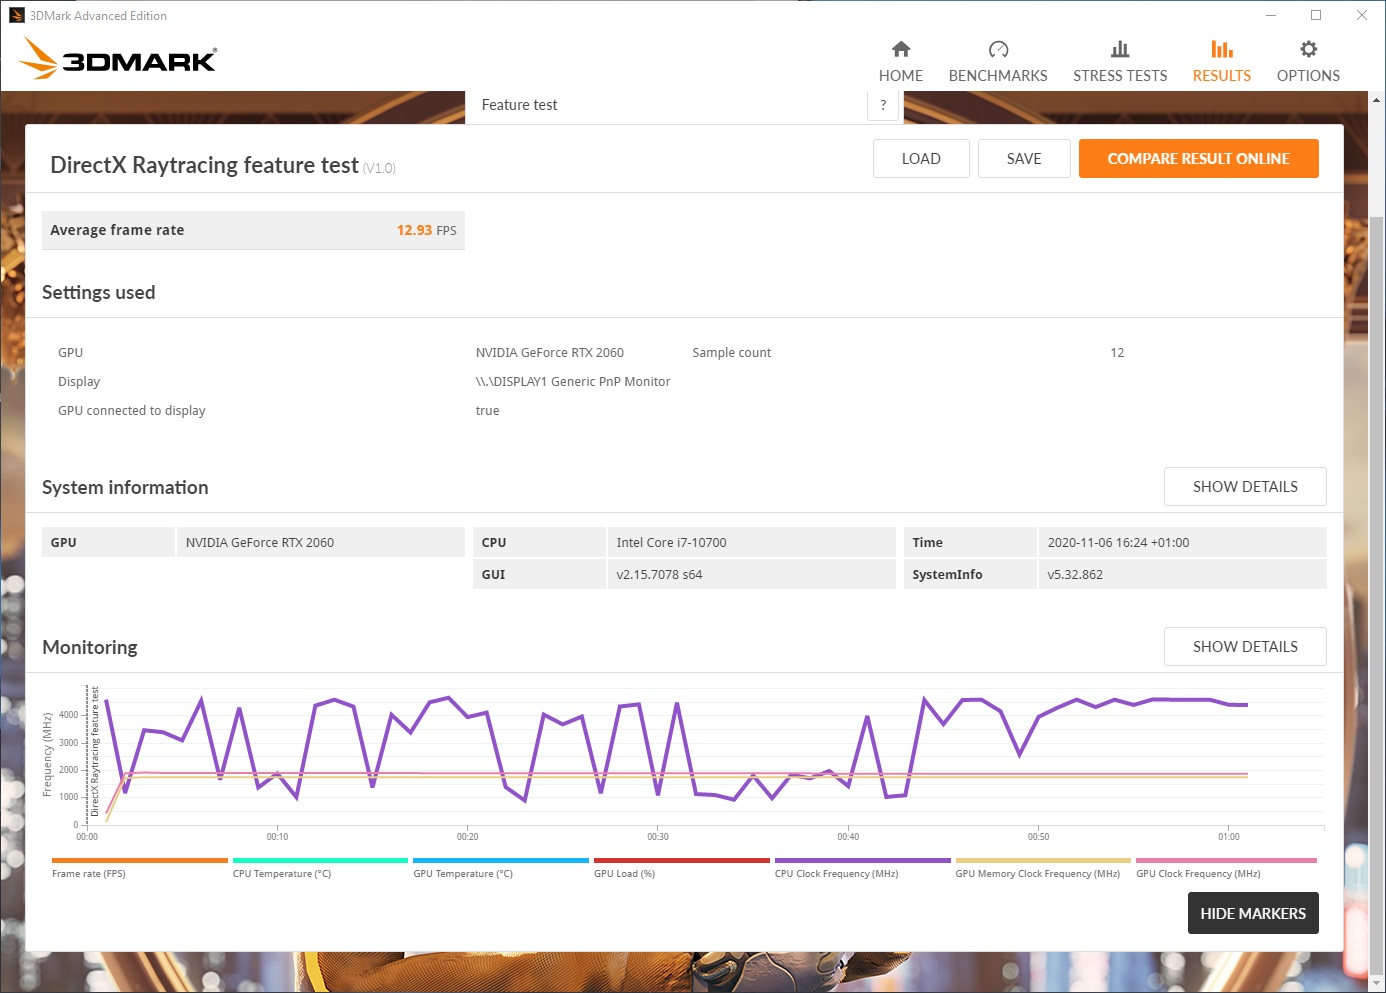Go to STRESS TESTS menu label
Image resolution: width=1386 pixels, height=993 pixels.
pyautogui.click(x=1120, y=76)
